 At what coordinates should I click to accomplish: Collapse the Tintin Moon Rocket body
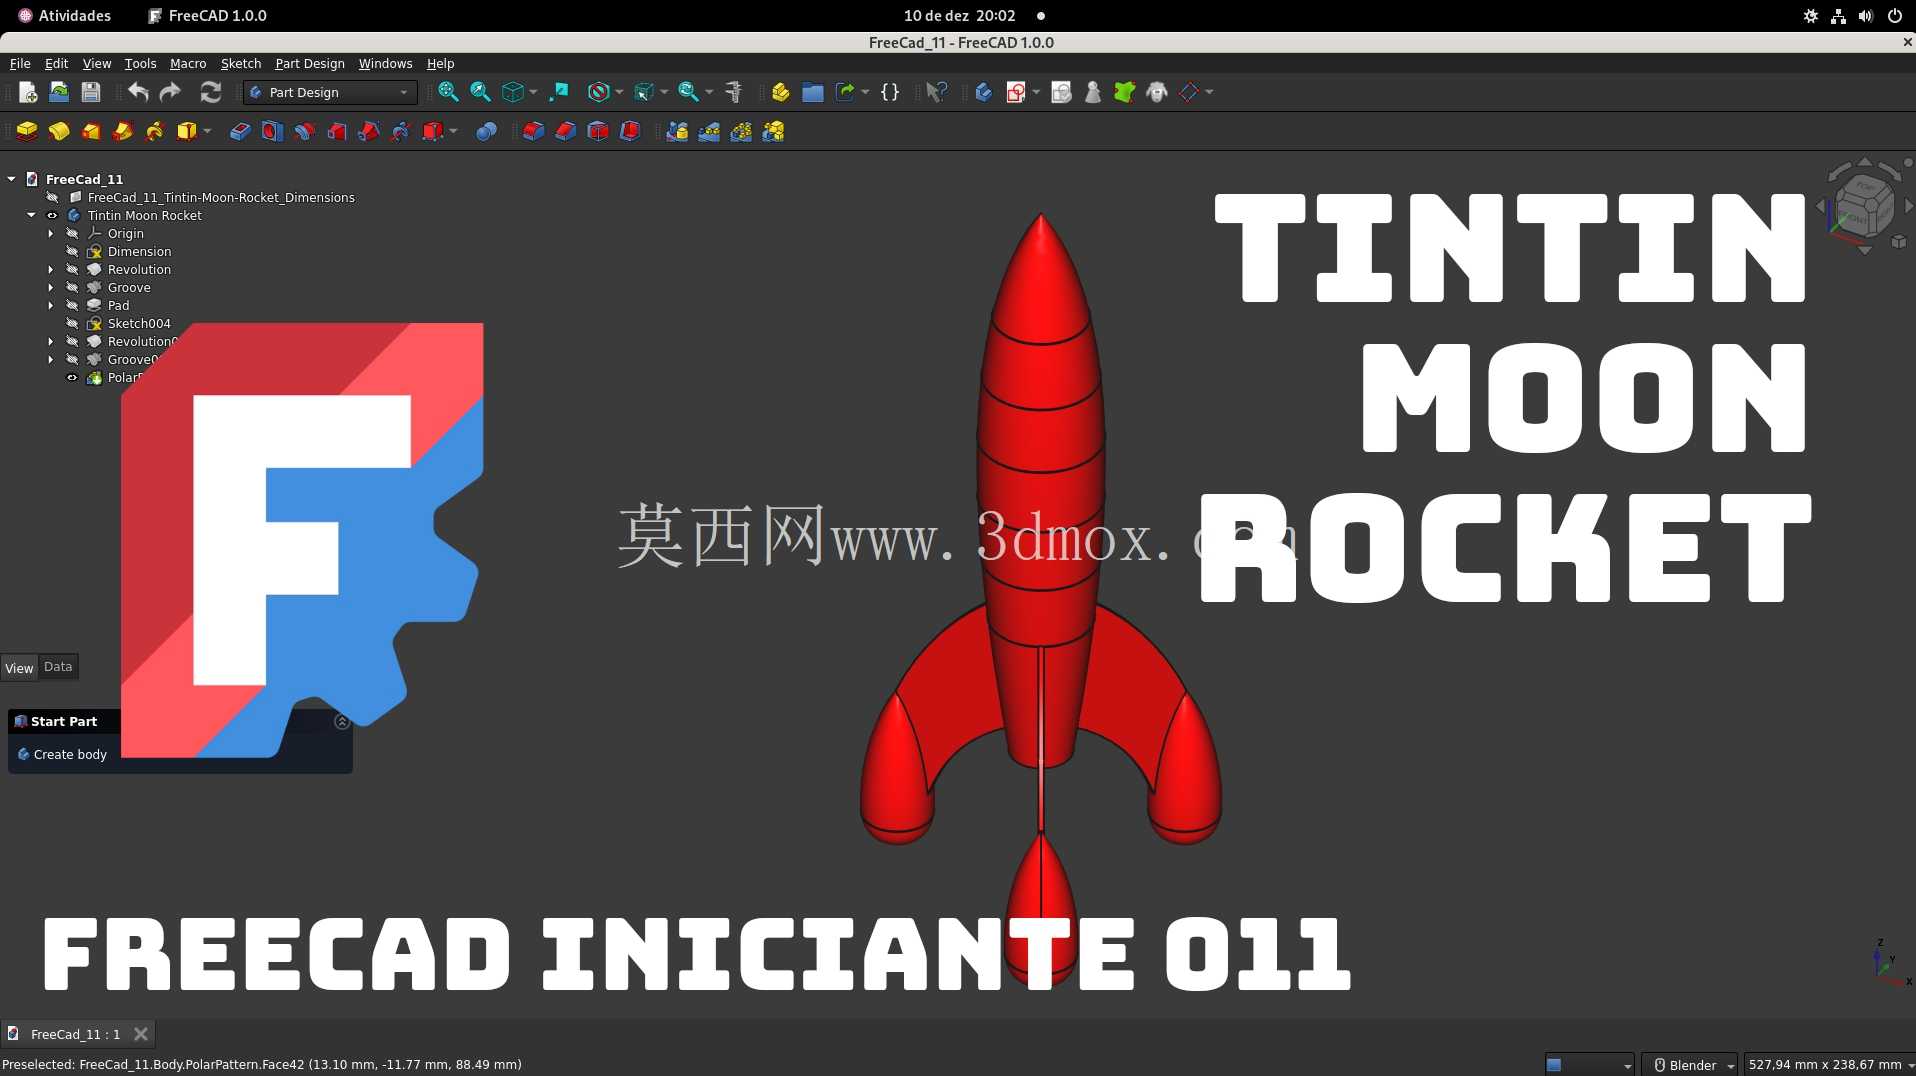tap(31, 215)
